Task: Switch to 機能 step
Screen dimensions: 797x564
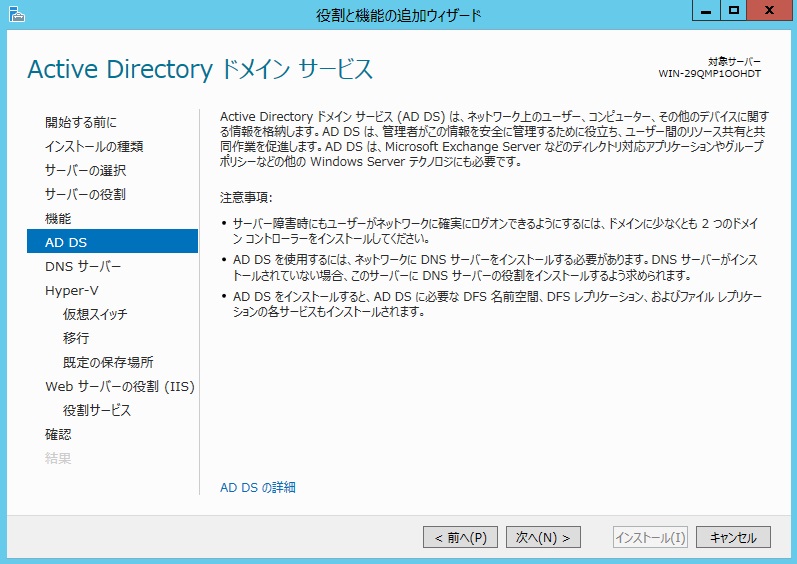Action: (x=58, y=218)
